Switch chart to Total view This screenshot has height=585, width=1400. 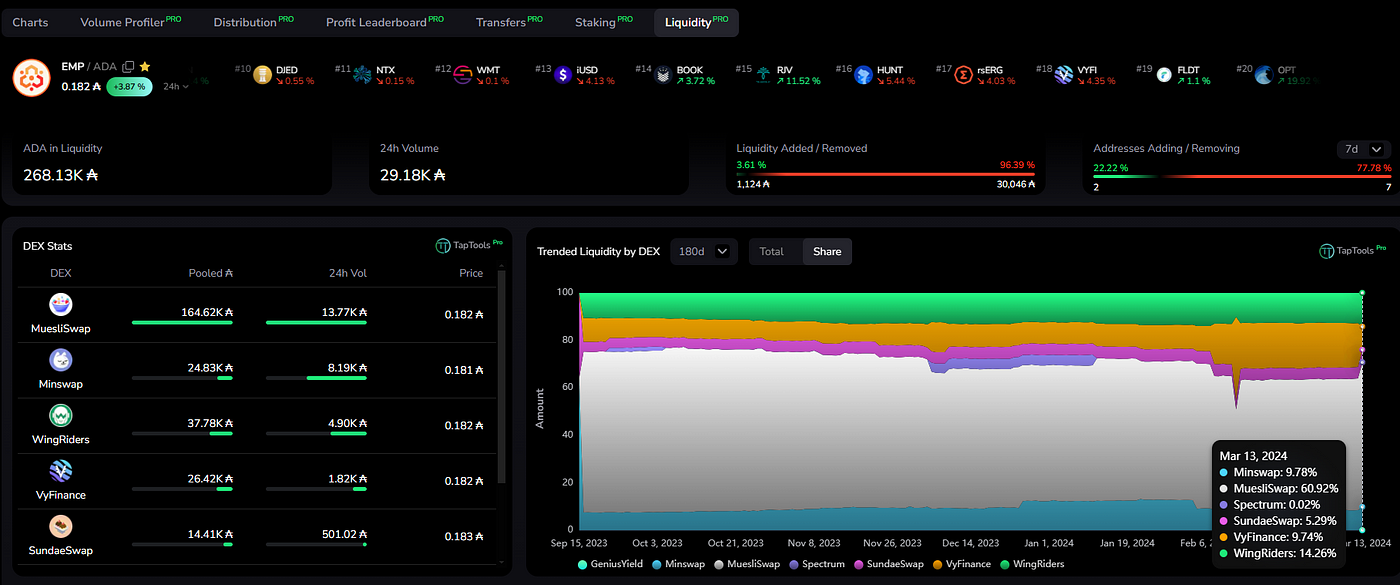click(772, 251)
